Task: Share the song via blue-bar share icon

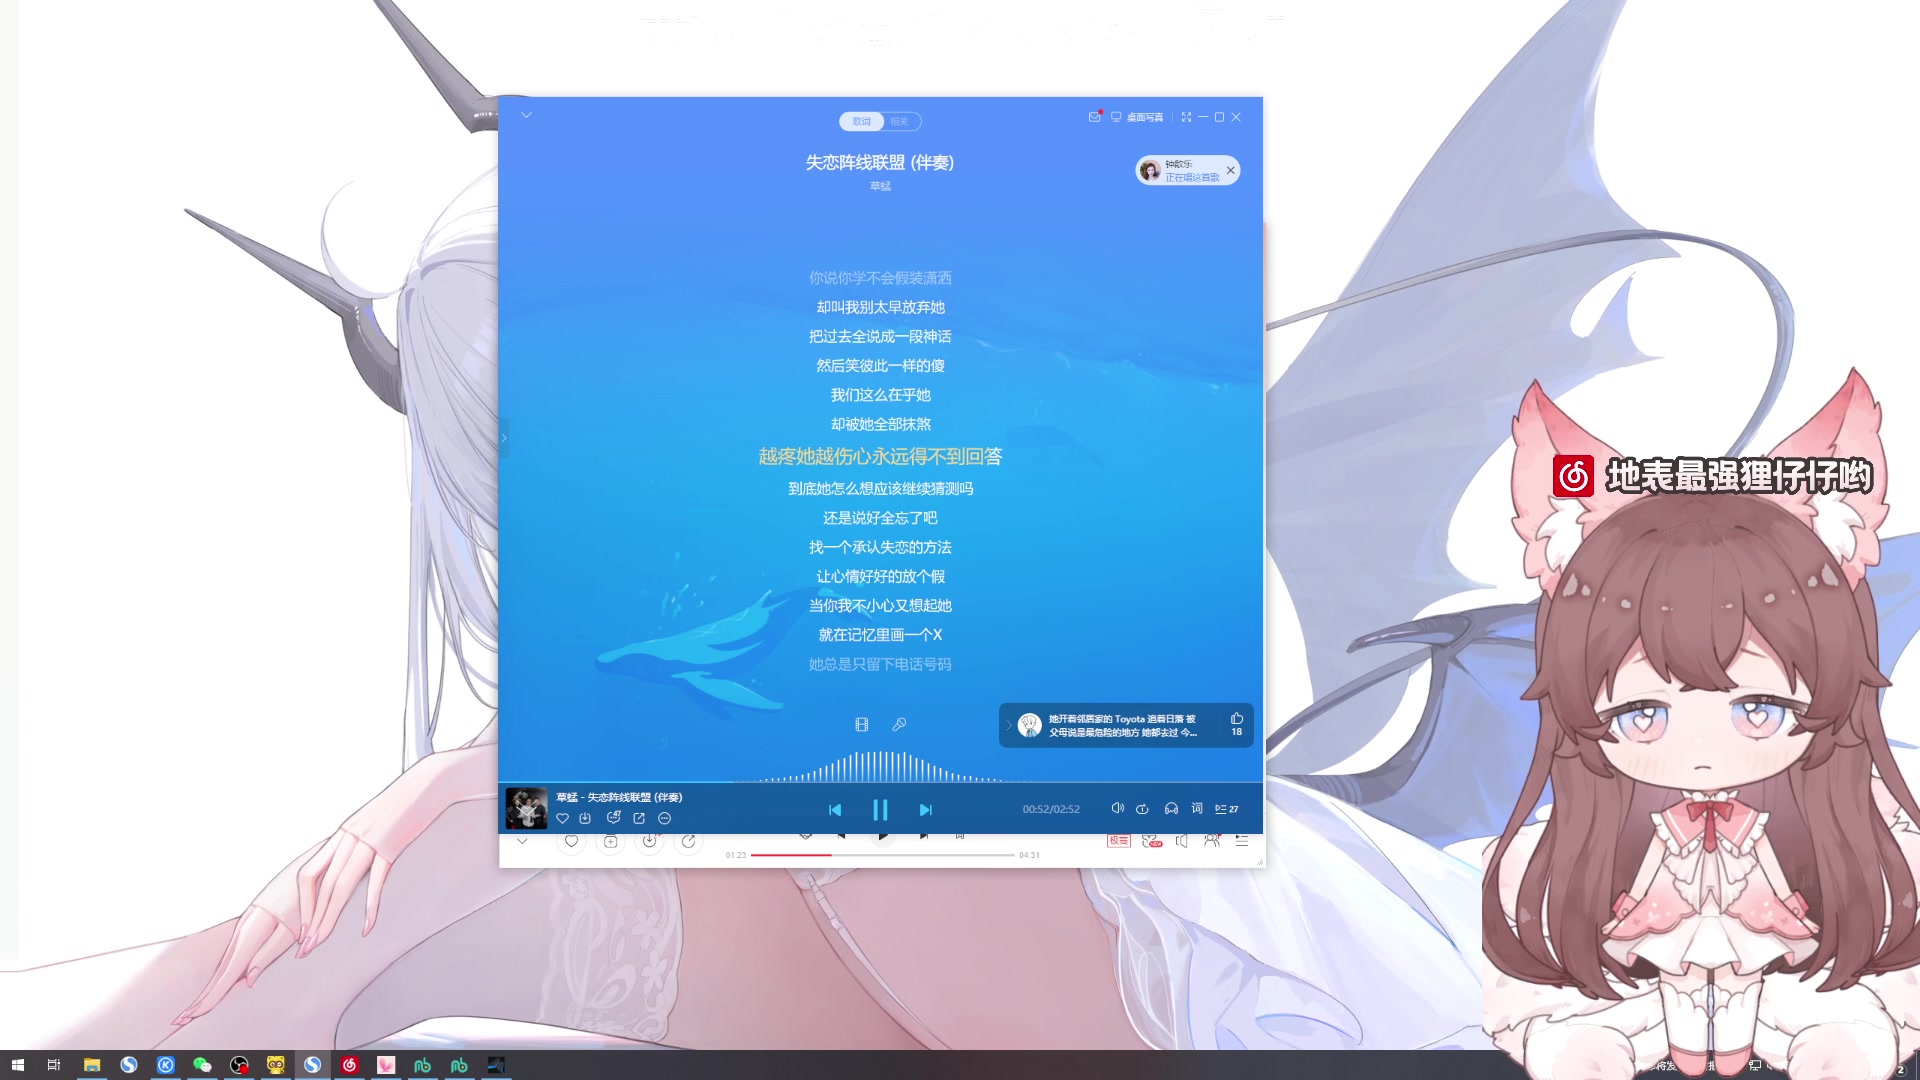Action: tap(639, 818)
